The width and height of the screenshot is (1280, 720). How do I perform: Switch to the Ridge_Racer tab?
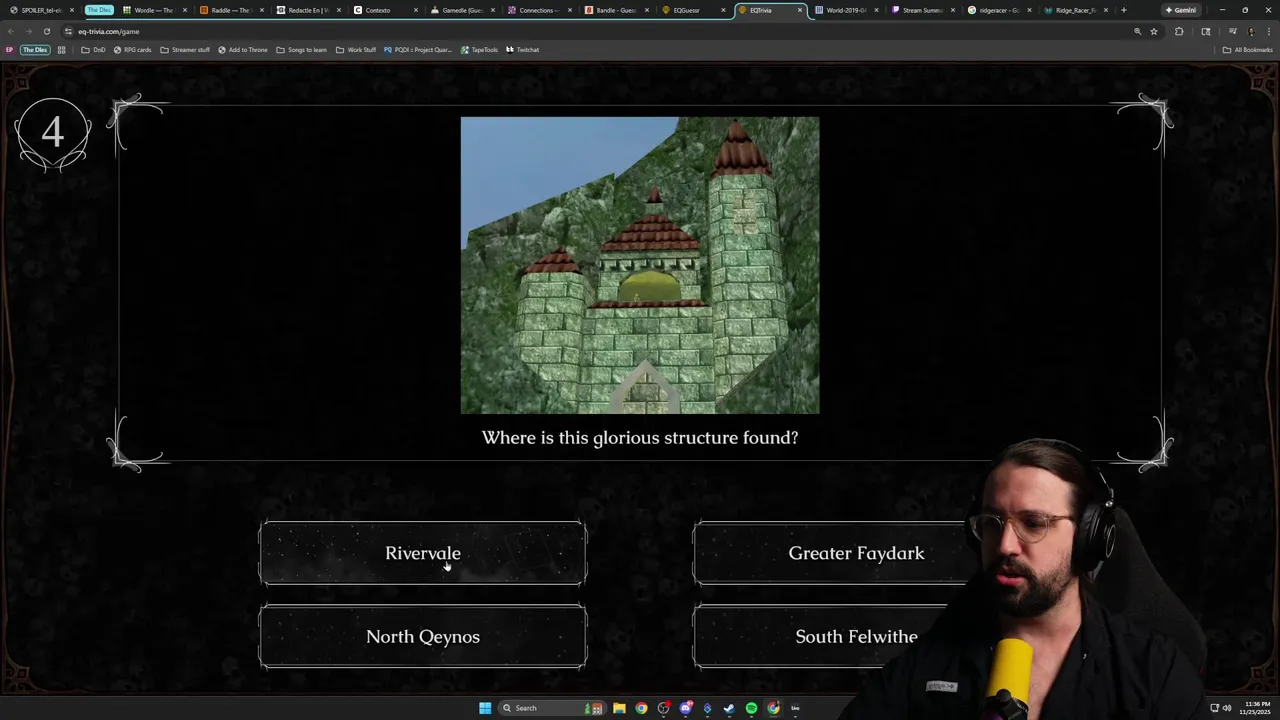(1076, 10)
